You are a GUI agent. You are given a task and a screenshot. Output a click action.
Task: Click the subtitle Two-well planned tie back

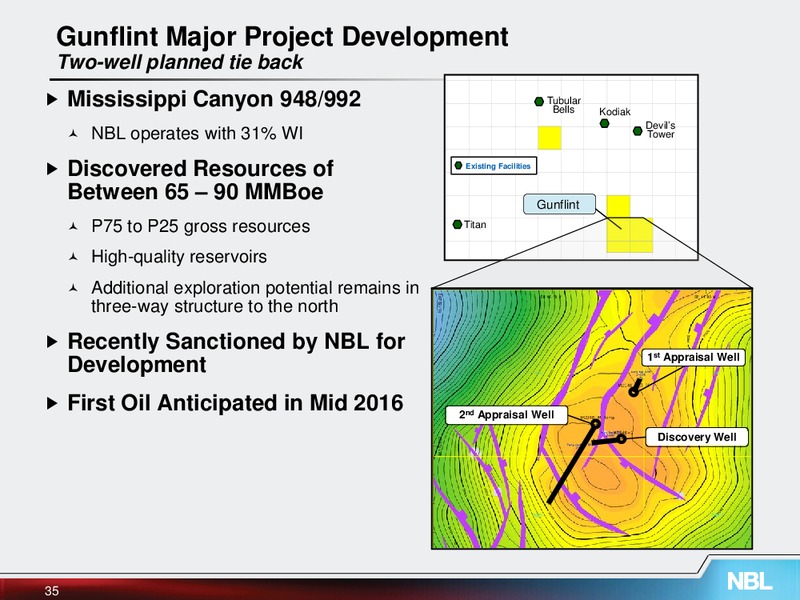pos(180,62)
